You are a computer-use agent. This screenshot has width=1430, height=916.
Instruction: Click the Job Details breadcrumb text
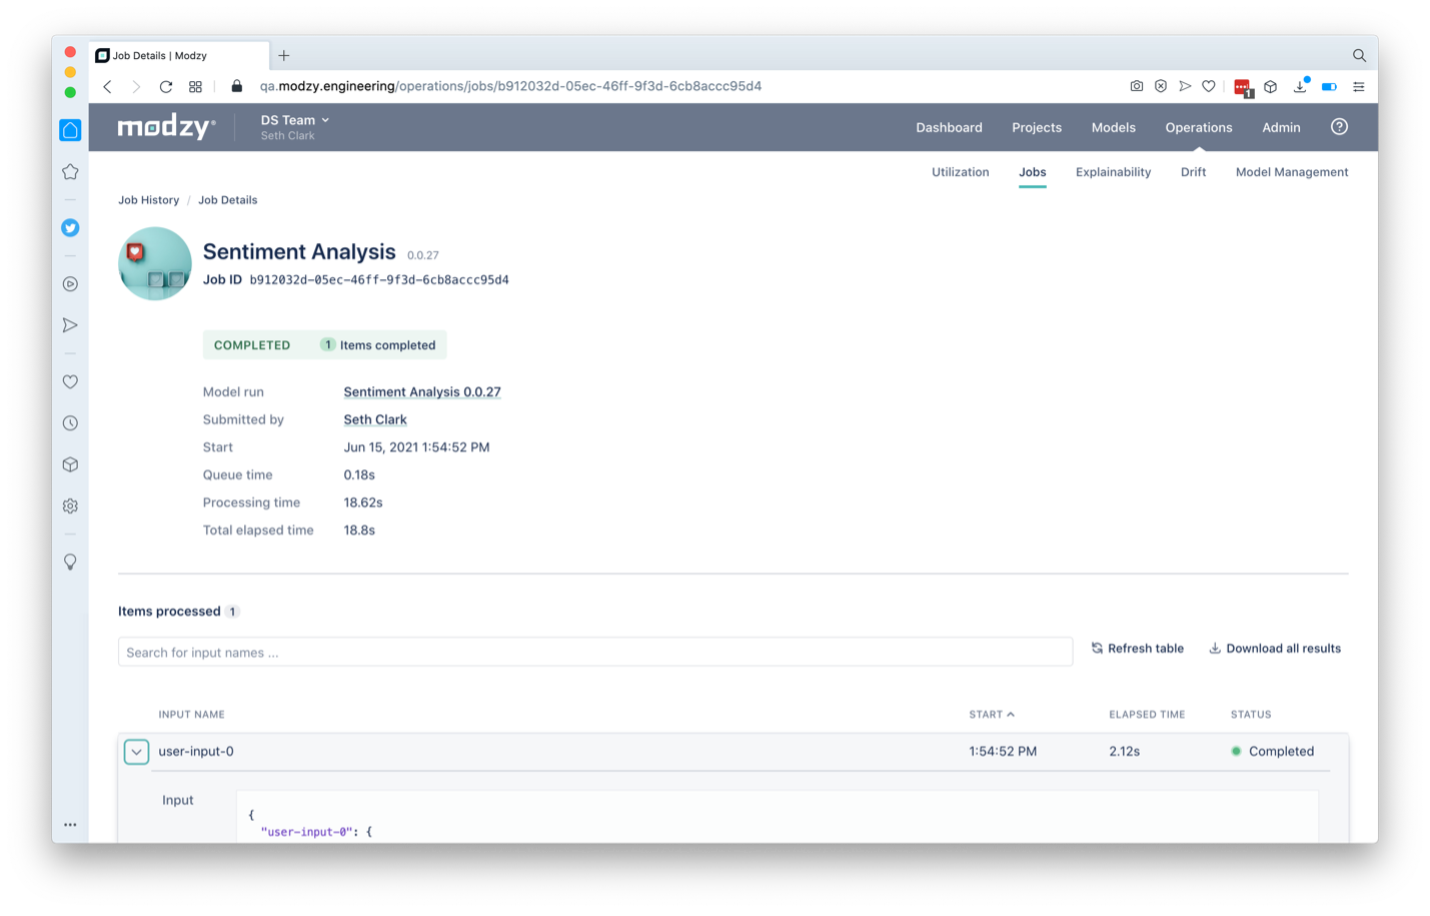coord(227,200)
